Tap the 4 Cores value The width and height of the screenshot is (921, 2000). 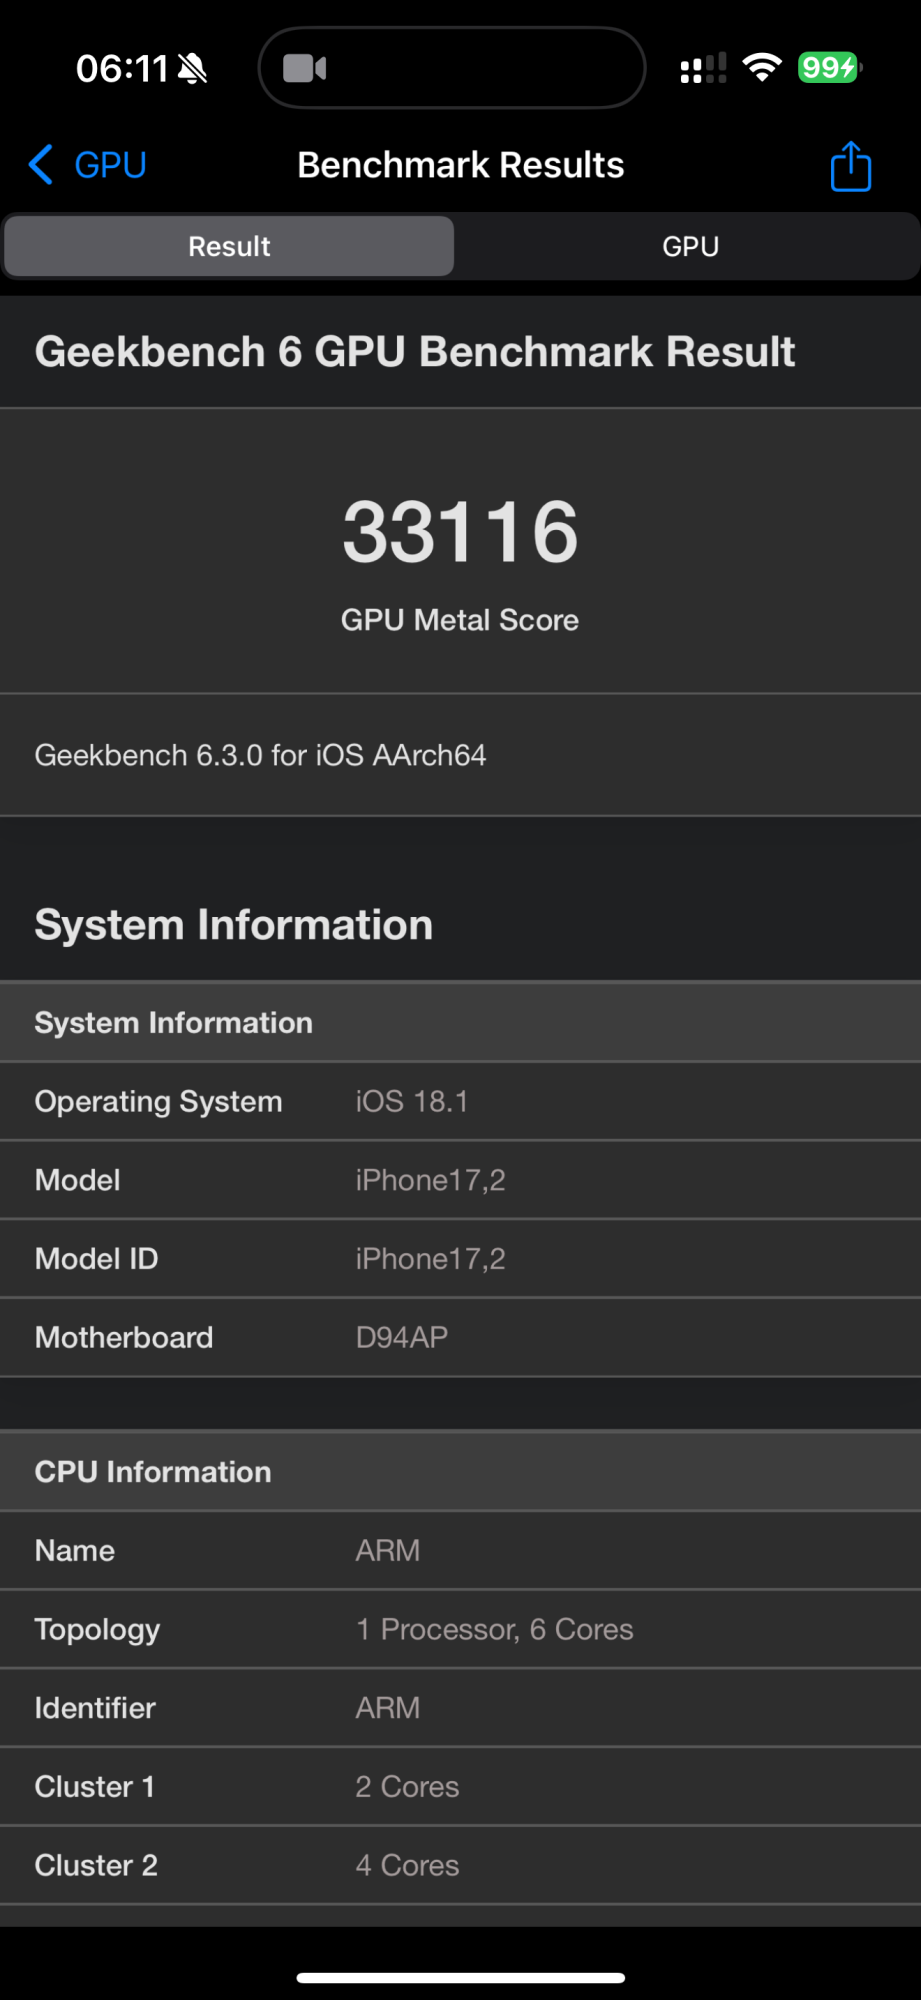coord(408,1865)
